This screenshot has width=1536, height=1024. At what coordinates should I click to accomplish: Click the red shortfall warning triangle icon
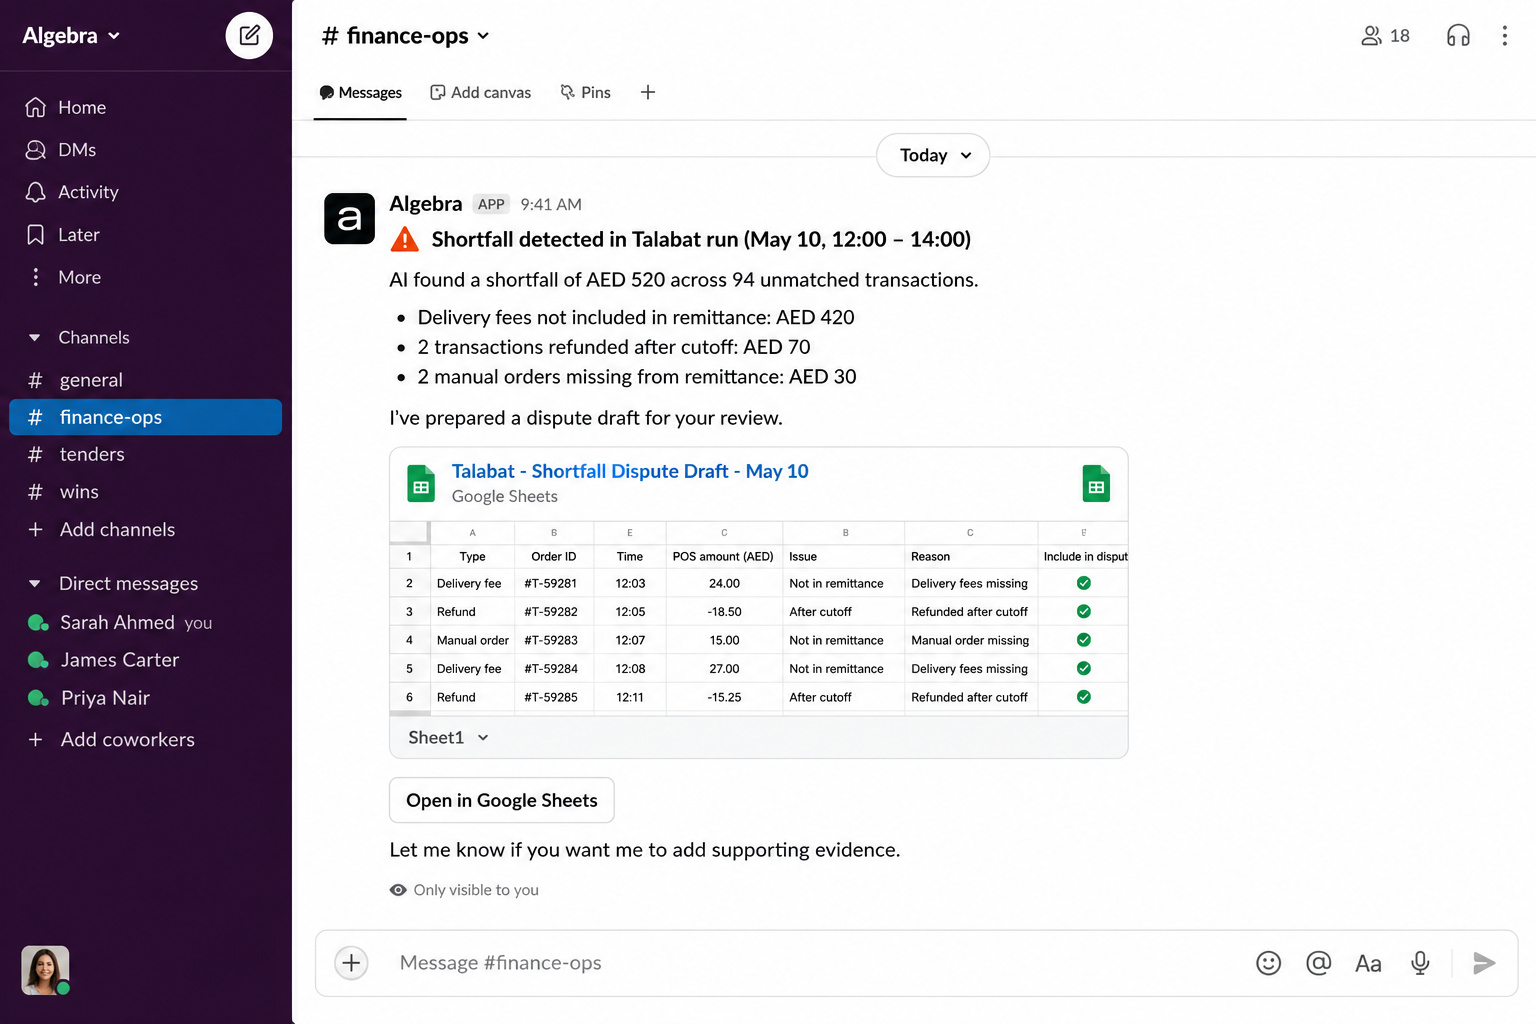click(404, 240)
